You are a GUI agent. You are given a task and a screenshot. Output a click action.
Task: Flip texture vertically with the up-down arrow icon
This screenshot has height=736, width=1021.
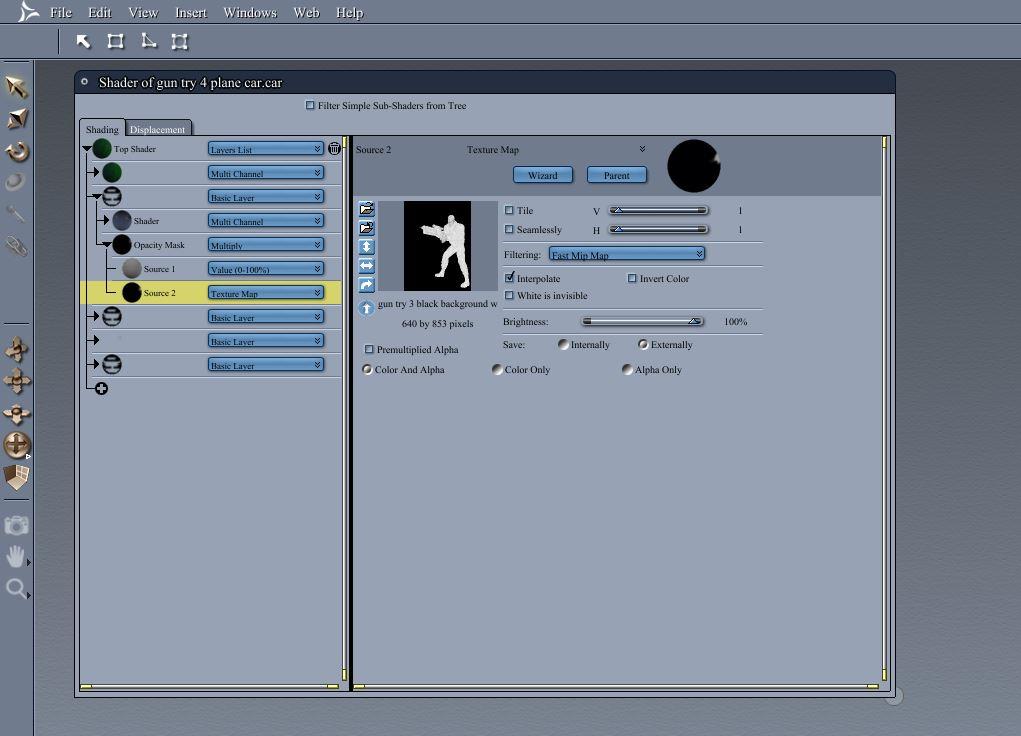click(x=367, y=247)
